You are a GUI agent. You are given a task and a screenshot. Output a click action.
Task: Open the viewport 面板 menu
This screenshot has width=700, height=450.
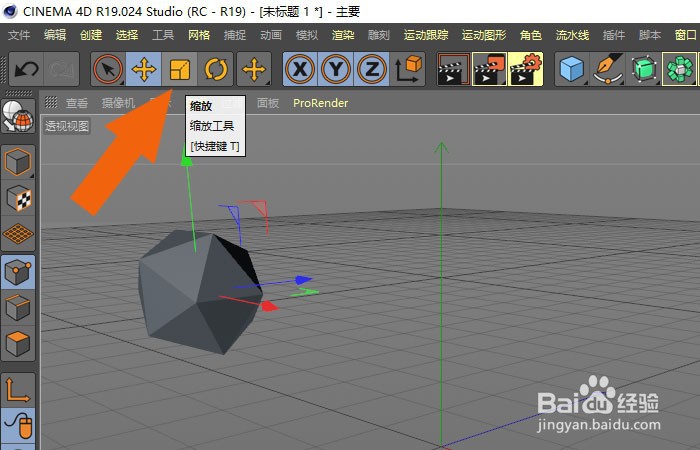click(x=268, y=103)
